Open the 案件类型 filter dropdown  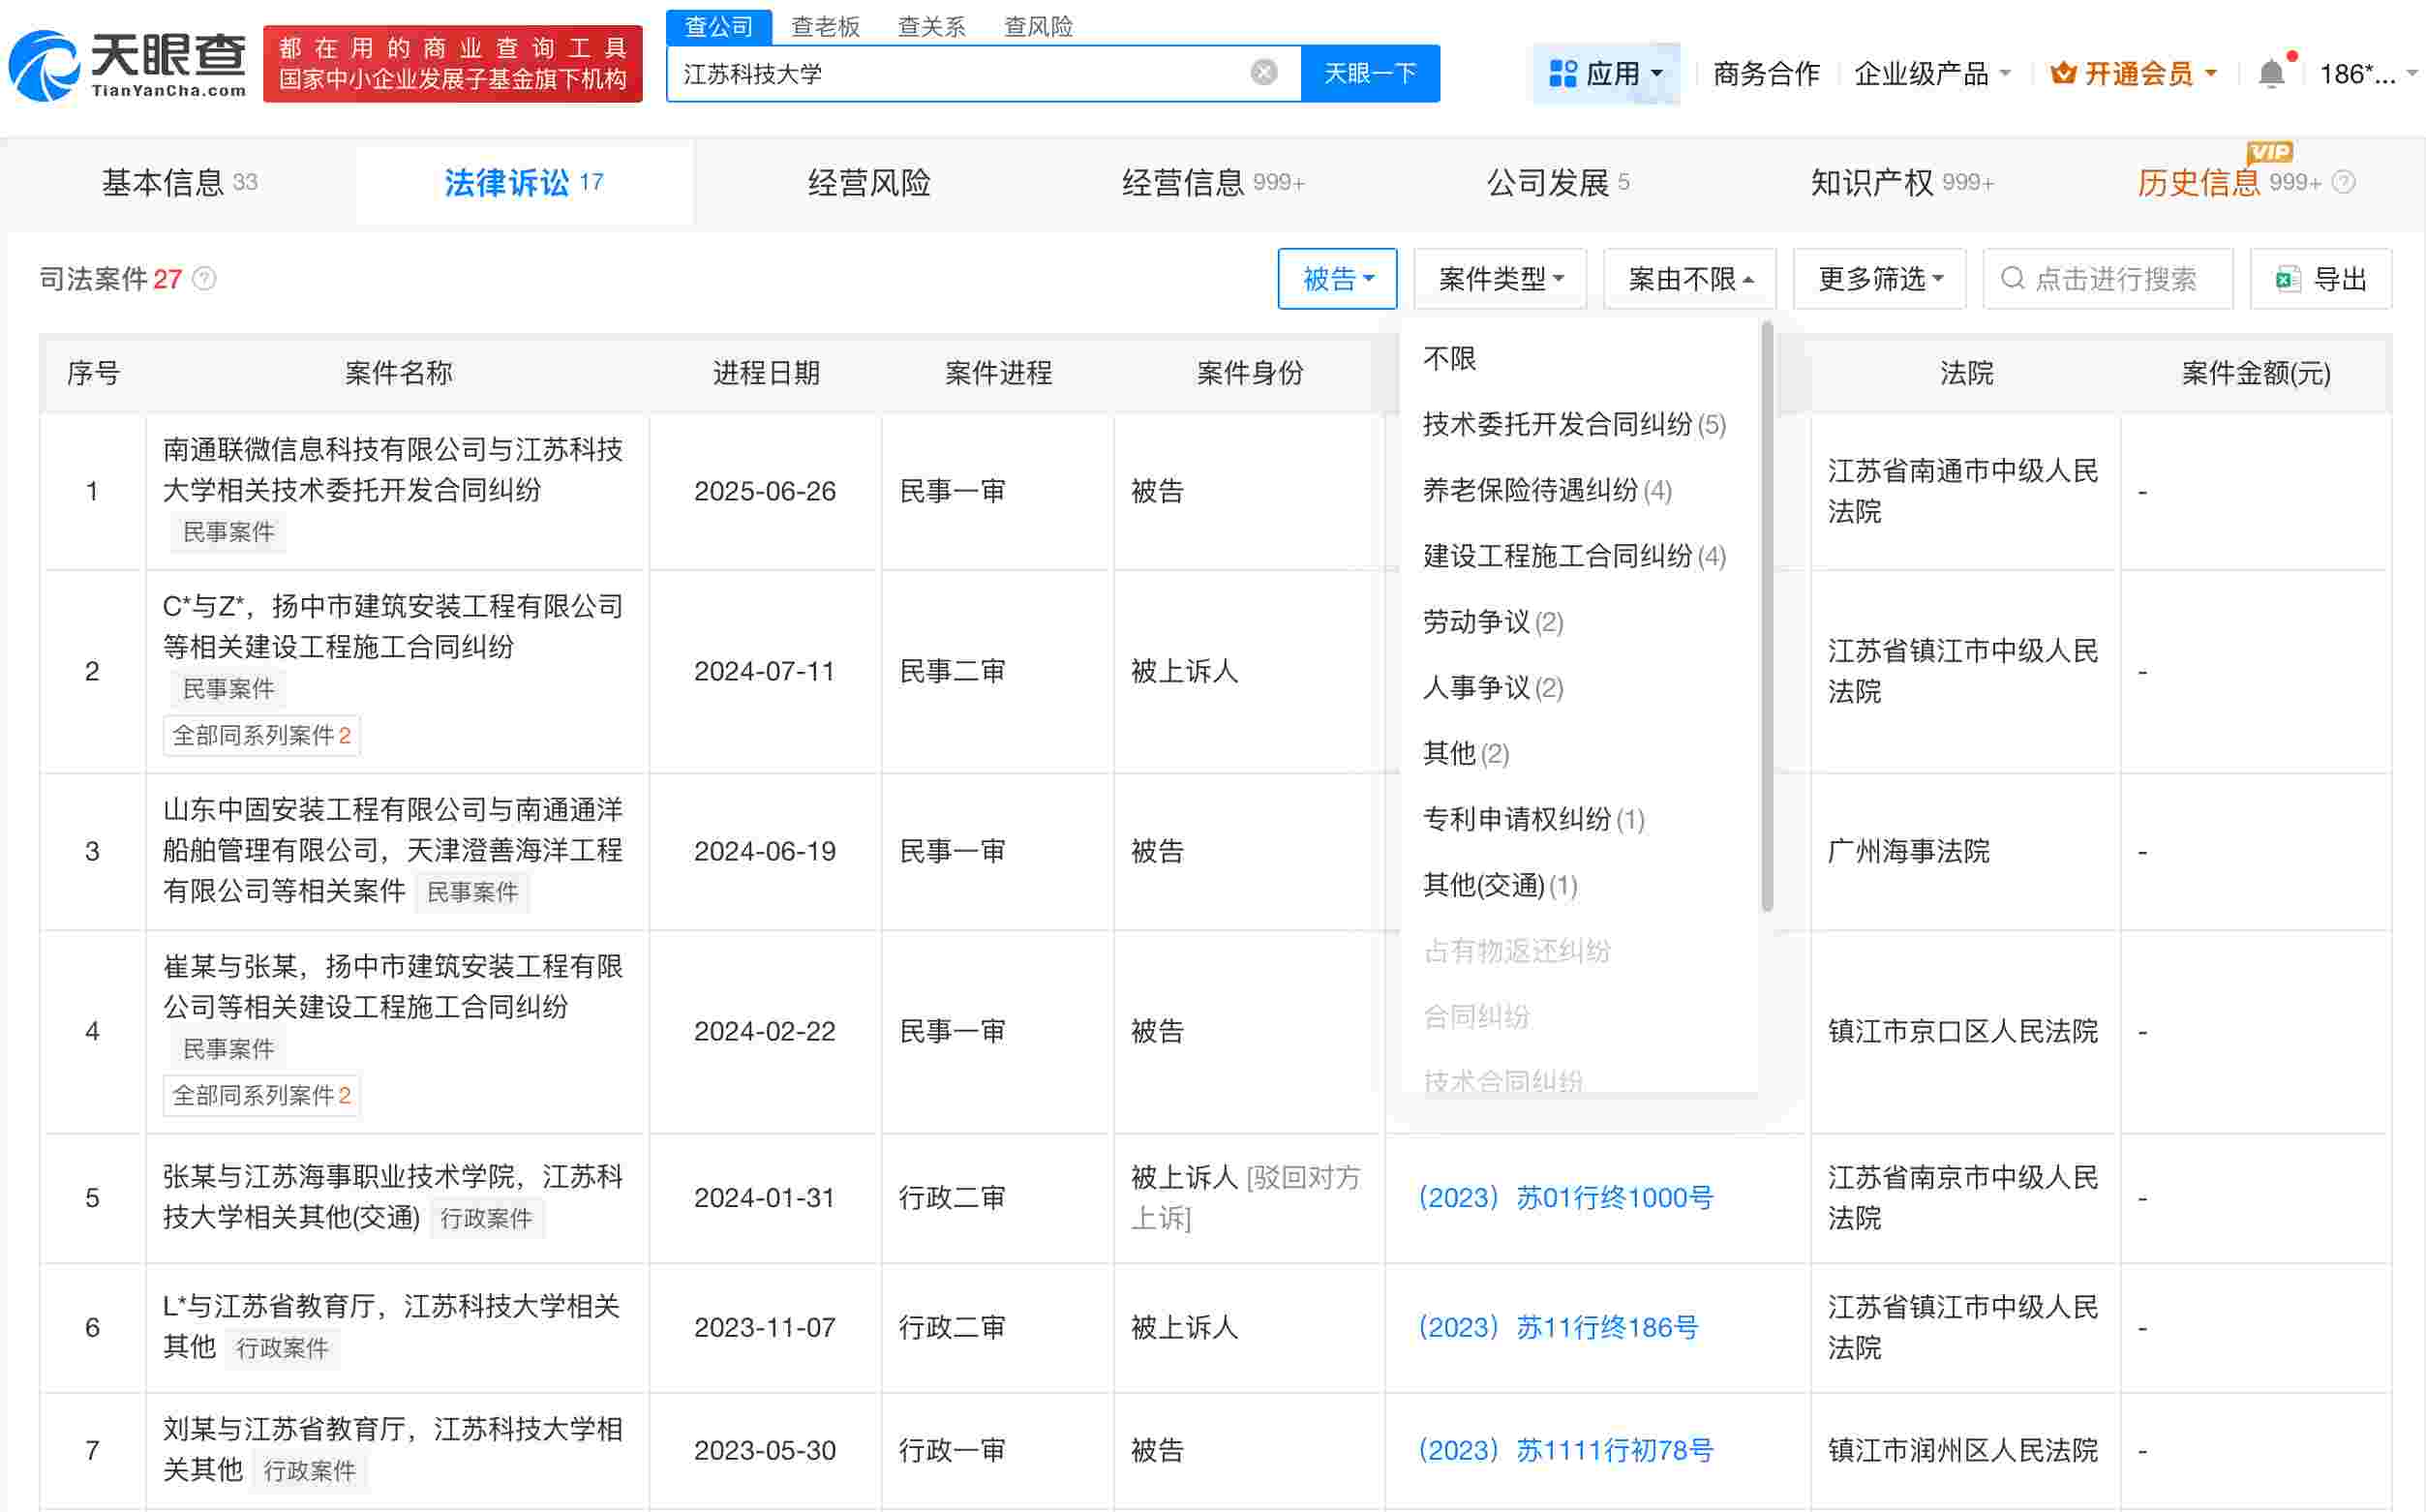(x=1499, y=278)
